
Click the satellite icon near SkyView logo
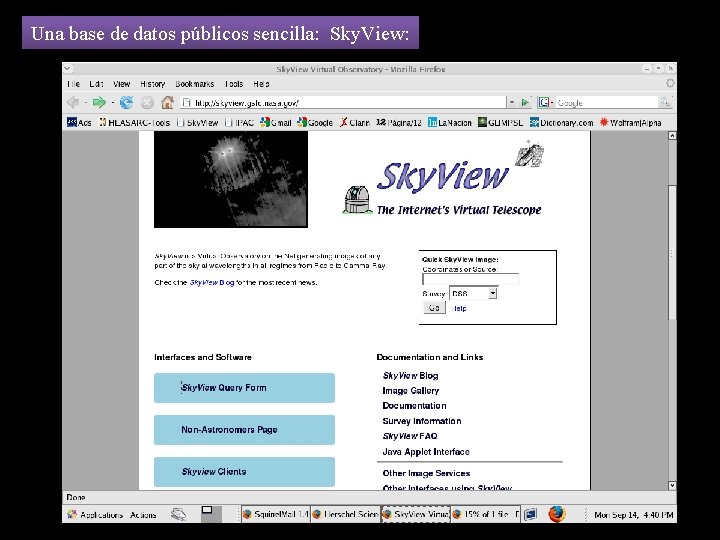(x=530, y=154)
